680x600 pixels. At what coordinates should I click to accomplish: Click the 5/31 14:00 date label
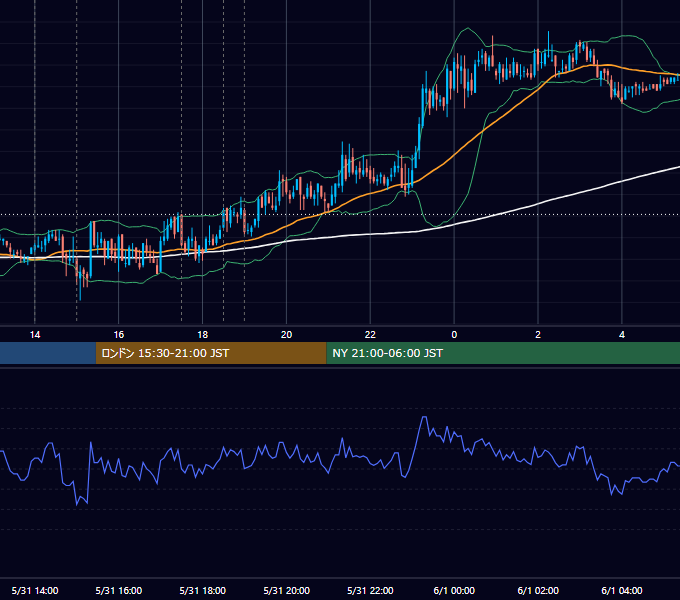(x=35, y=590)
